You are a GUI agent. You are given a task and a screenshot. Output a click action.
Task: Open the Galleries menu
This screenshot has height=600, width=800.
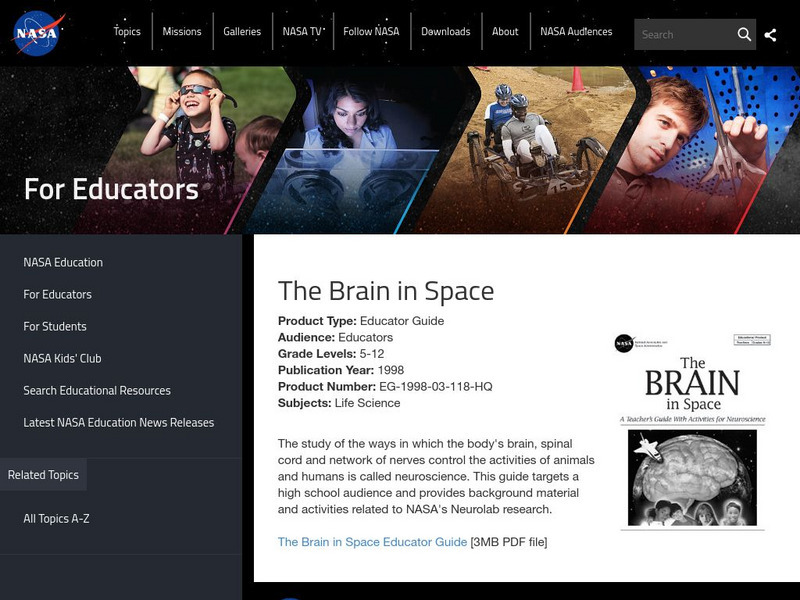(x=242, y=32)
